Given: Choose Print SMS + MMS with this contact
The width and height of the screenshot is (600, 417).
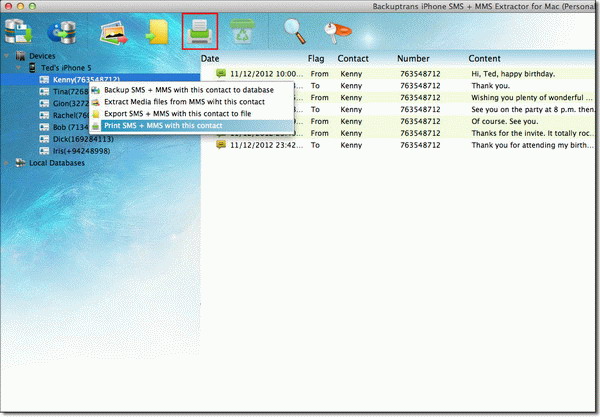Looking at the screenshot, I should 191,125.
